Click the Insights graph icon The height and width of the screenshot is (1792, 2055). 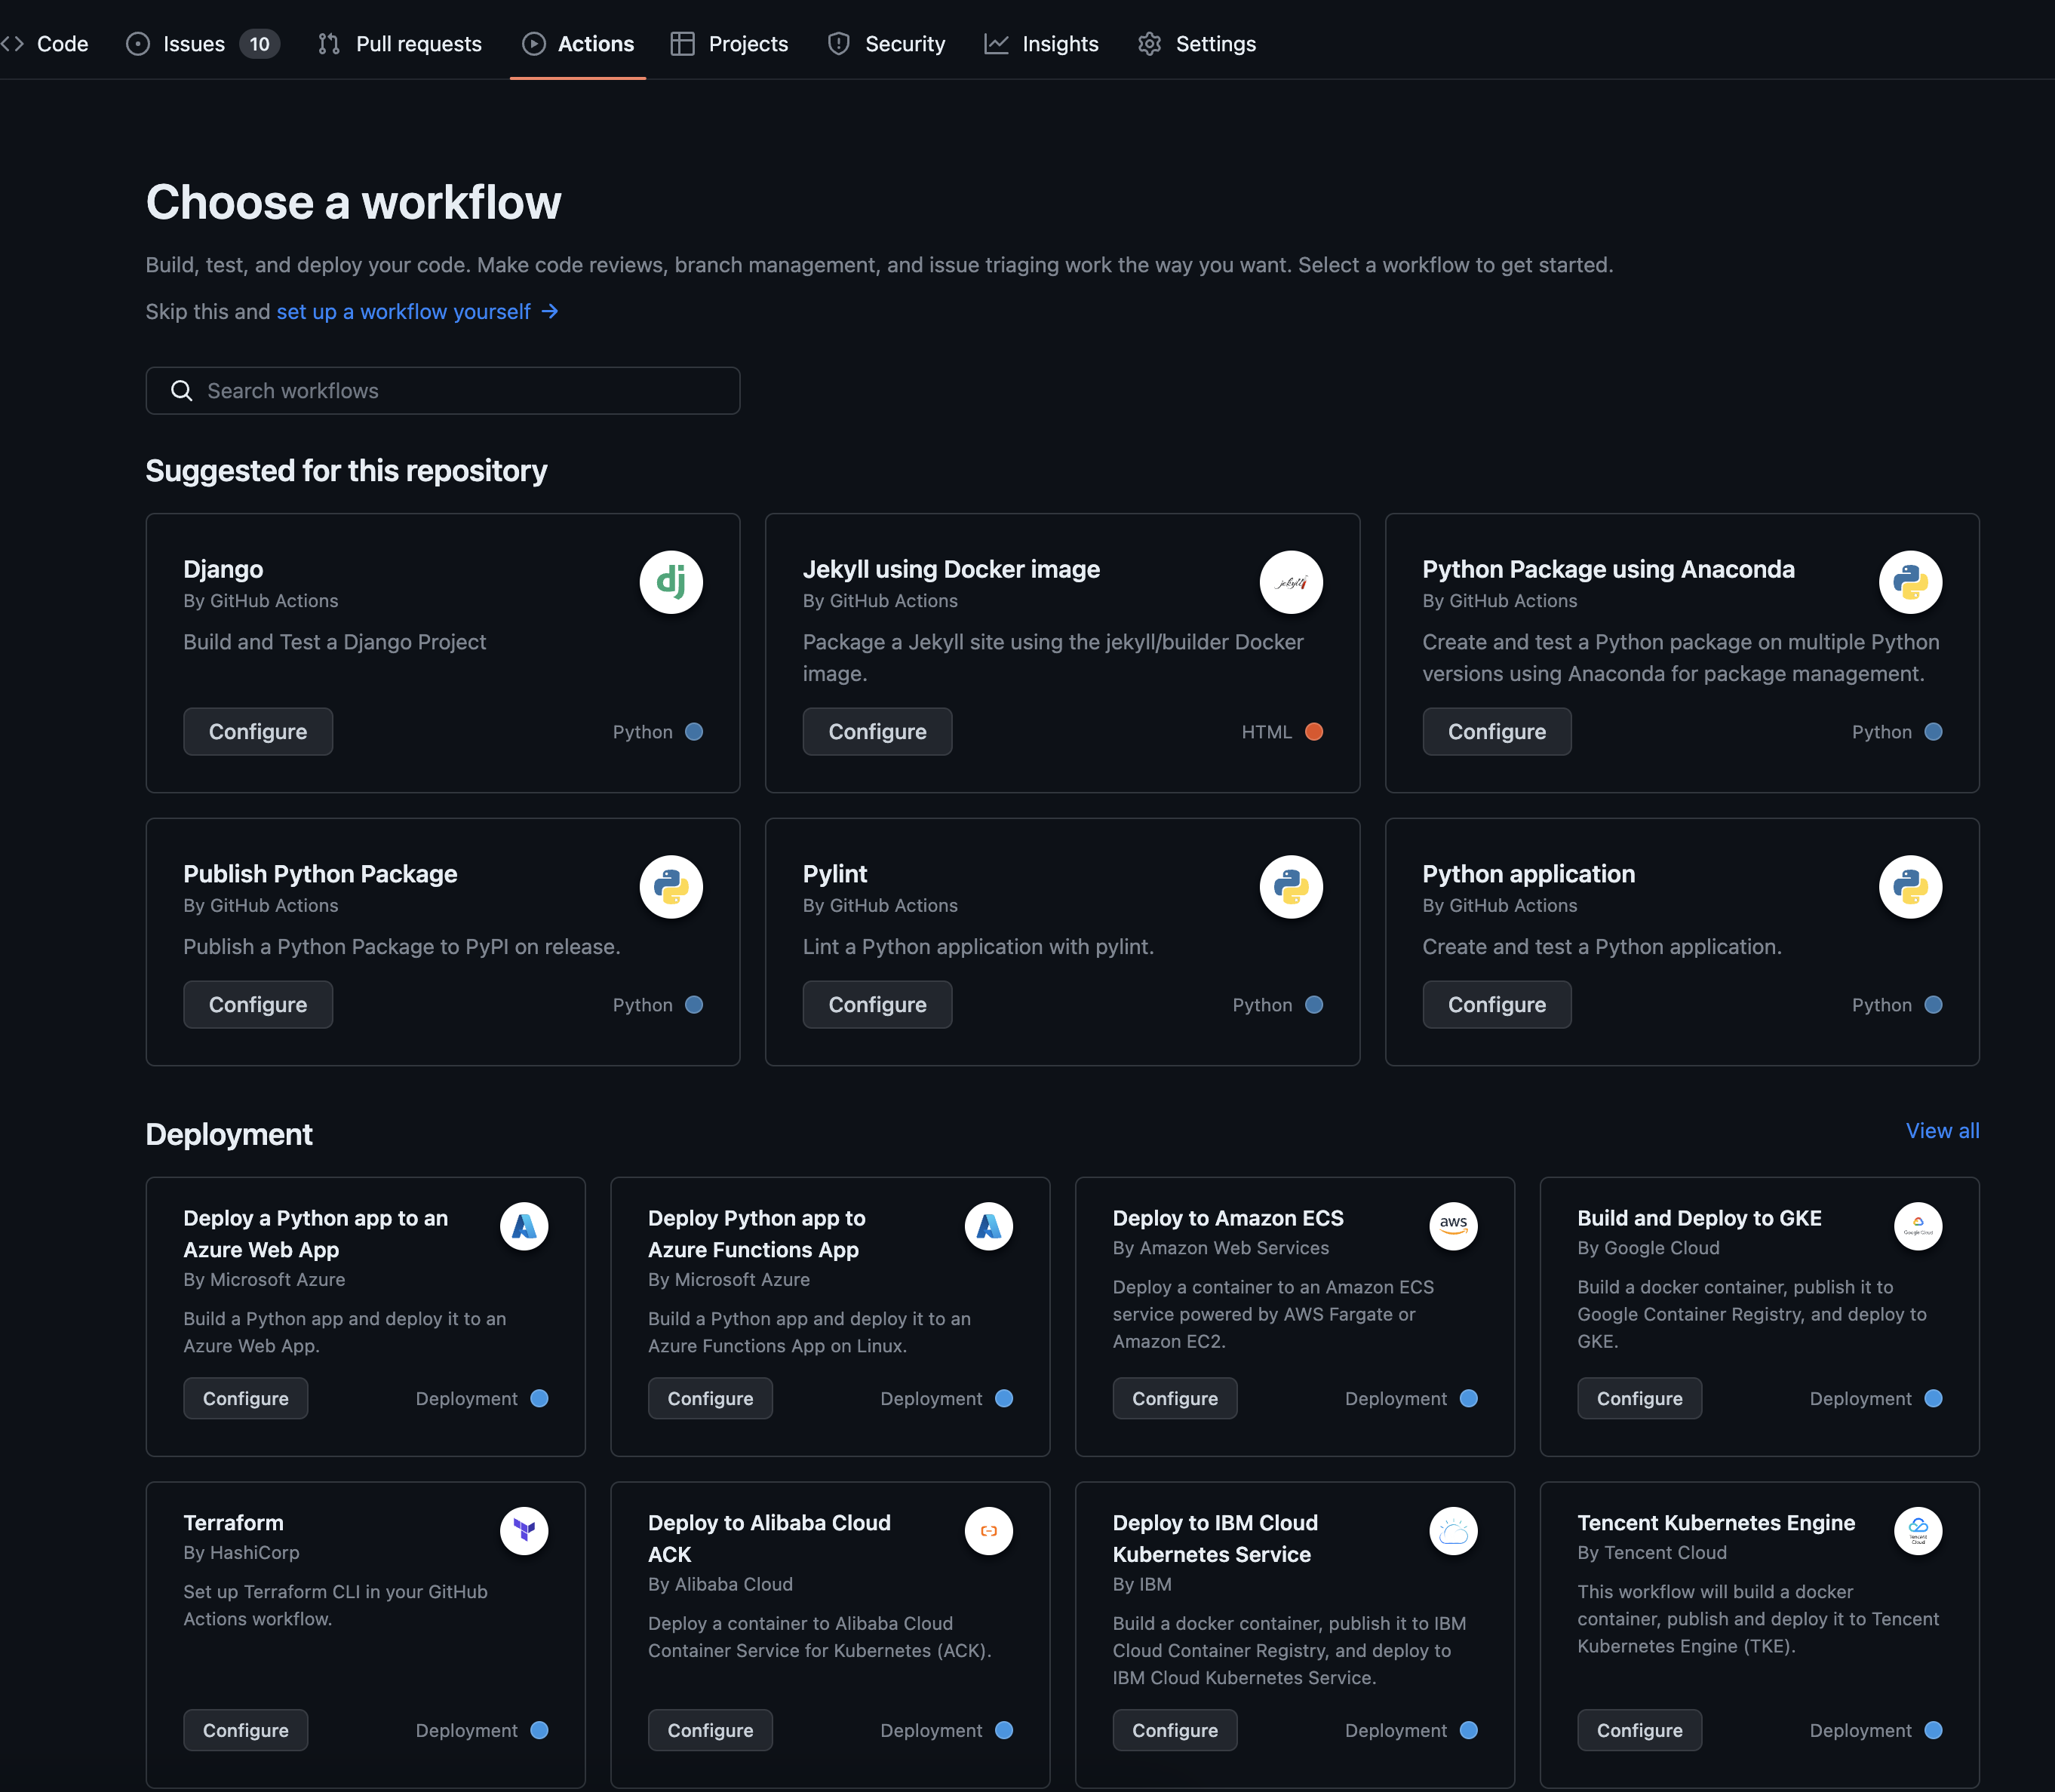click(996, 44)
